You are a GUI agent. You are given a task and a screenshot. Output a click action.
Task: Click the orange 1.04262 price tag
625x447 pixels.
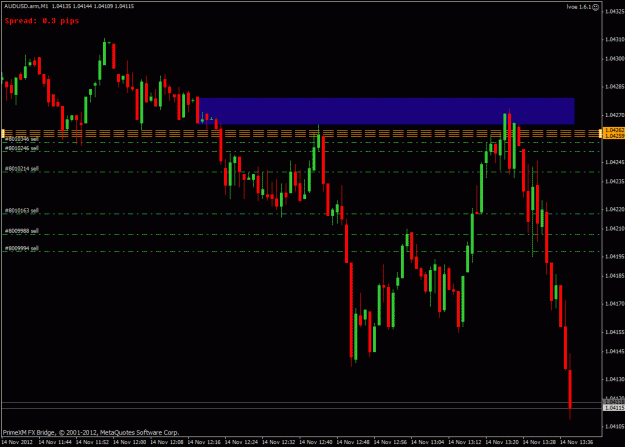click(614, 130)
